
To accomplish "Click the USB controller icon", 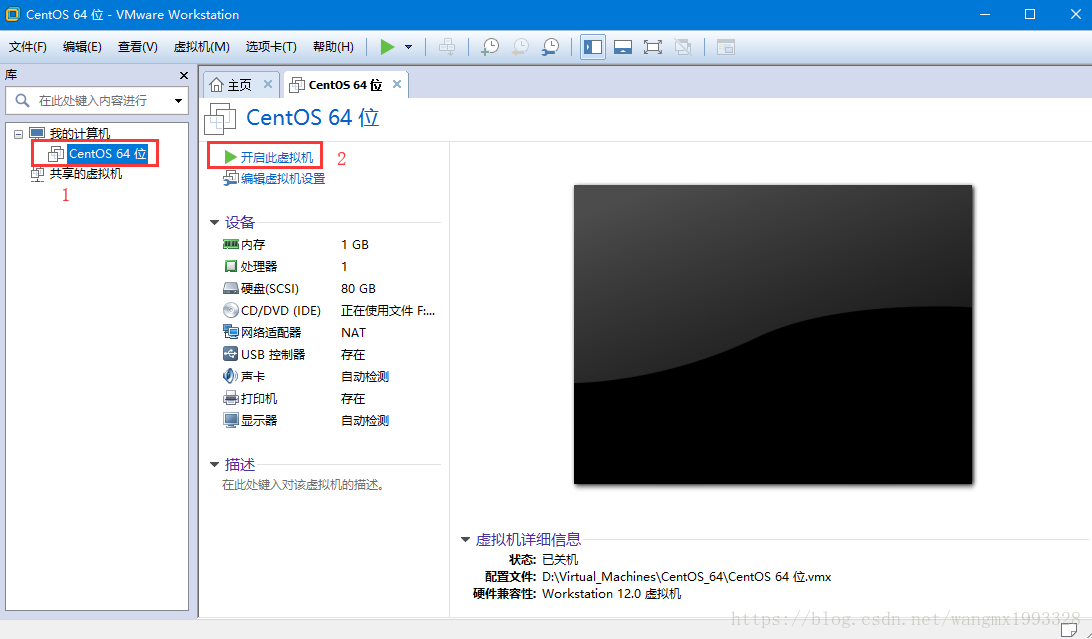I will 231,354.
